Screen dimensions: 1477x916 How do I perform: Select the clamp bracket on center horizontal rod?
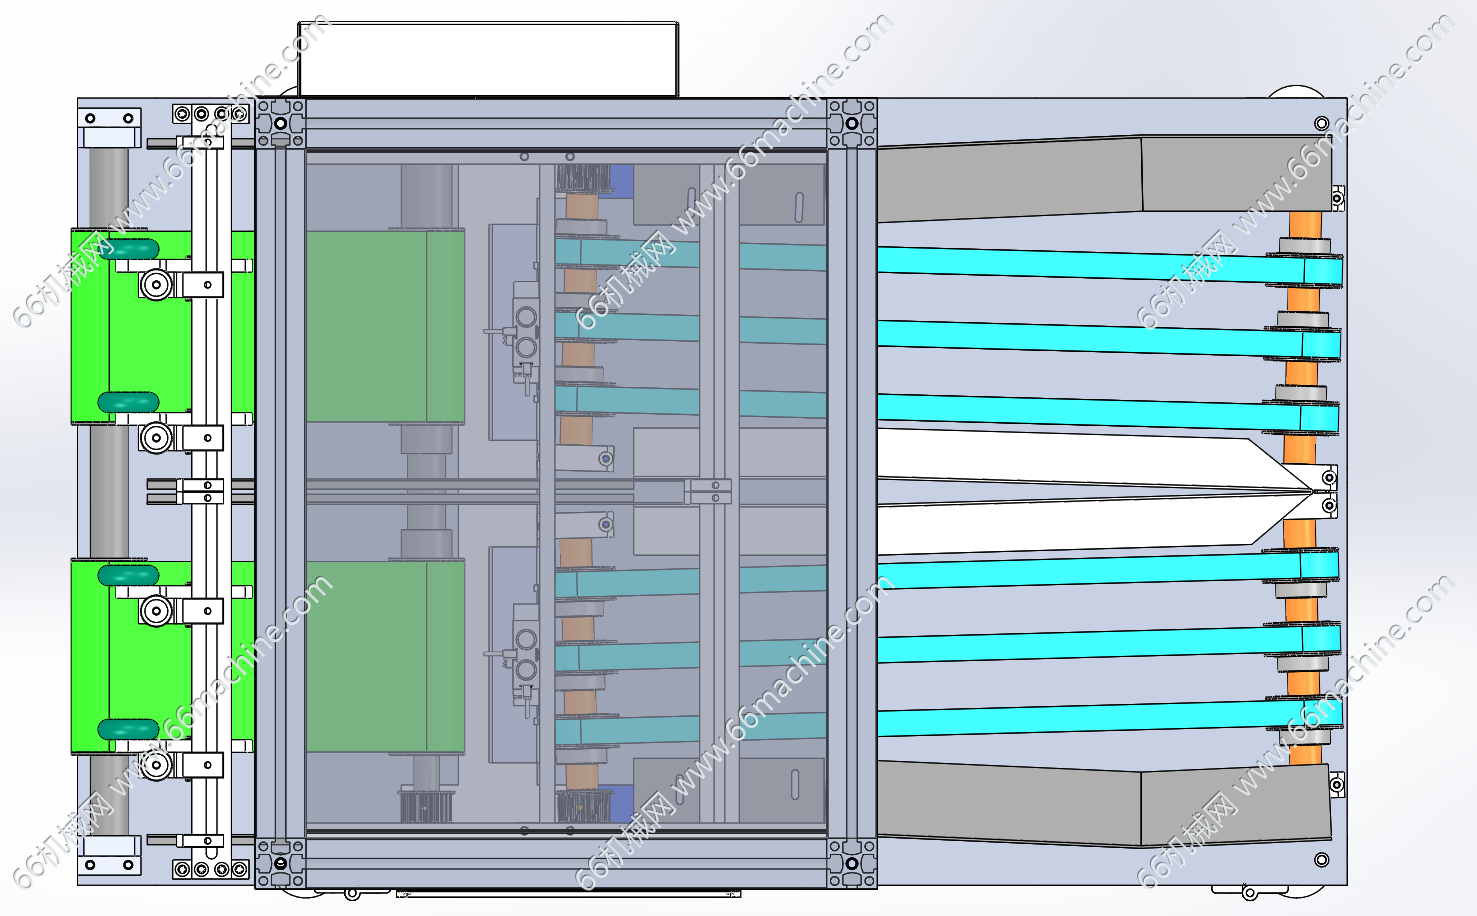tap(708, 491)
